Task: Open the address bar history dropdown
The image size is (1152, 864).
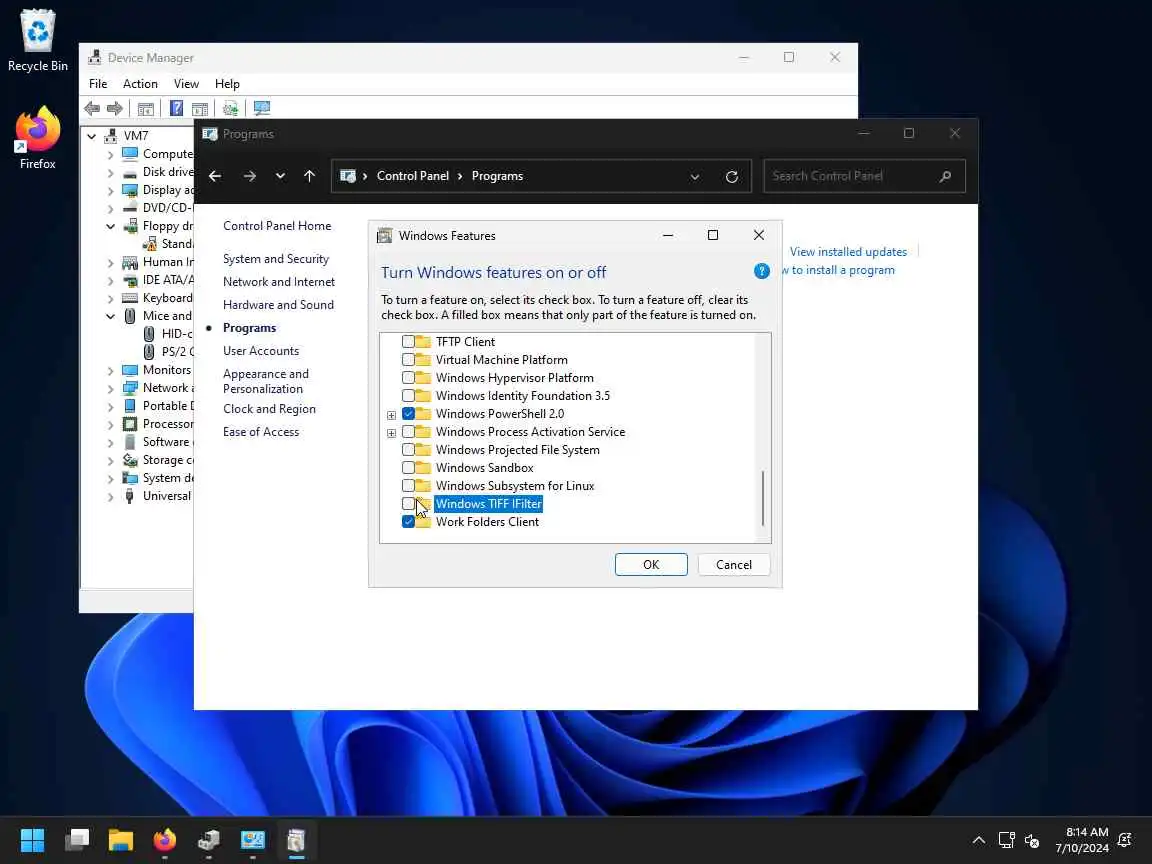Action: (x=694, y=176)
